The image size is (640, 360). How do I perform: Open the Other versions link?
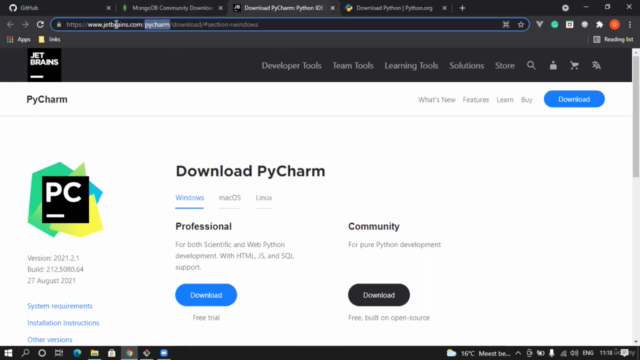50,339
